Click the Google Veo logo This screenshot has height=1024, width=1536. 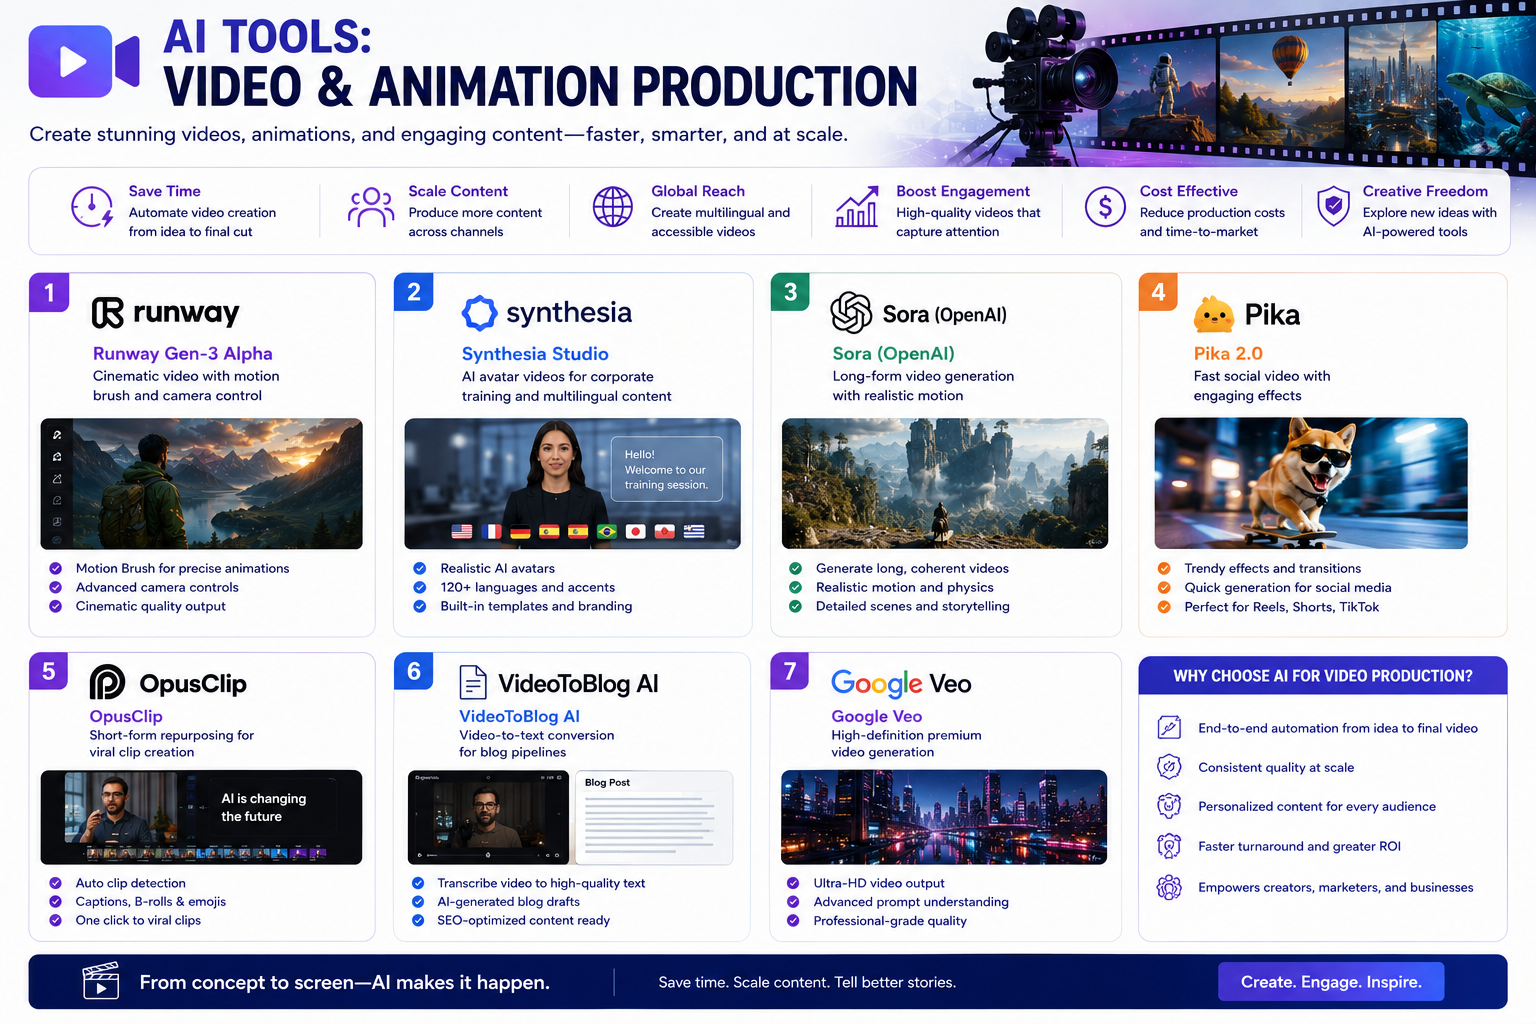(901, 683)
